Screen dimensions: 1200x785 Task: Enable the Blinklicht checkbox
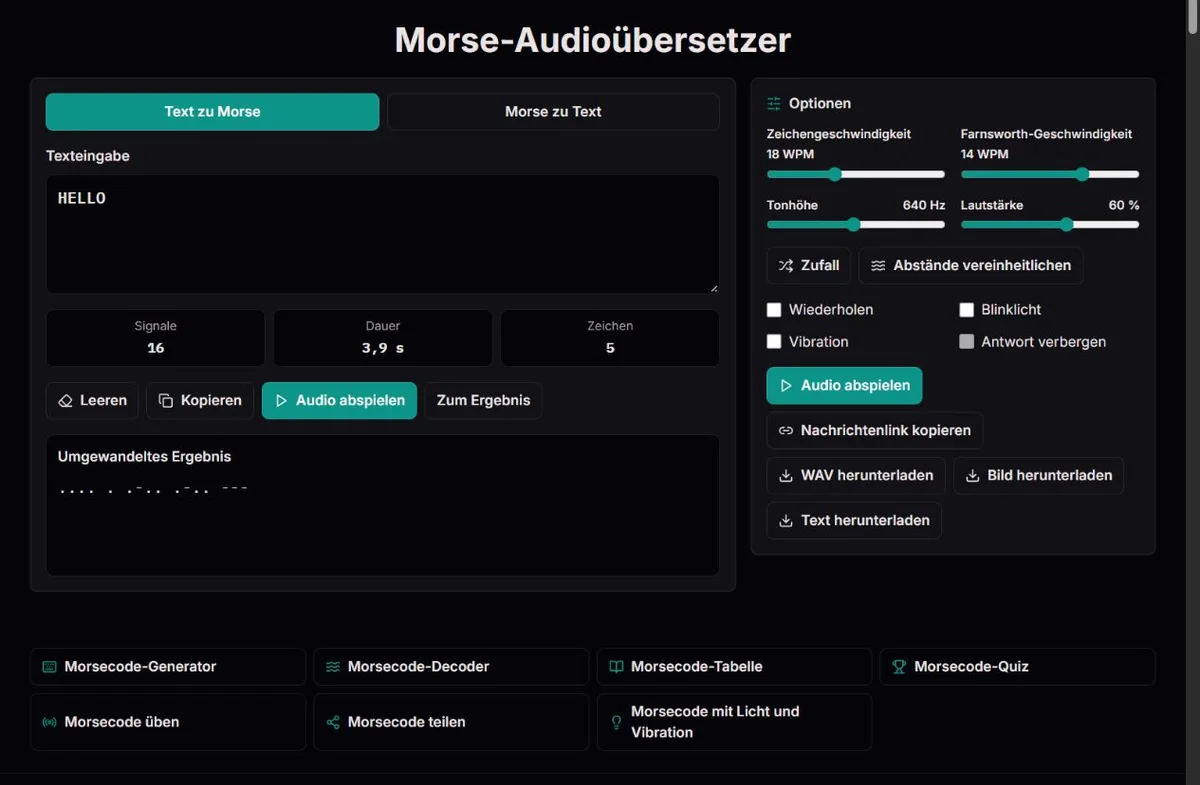[967, 310]
